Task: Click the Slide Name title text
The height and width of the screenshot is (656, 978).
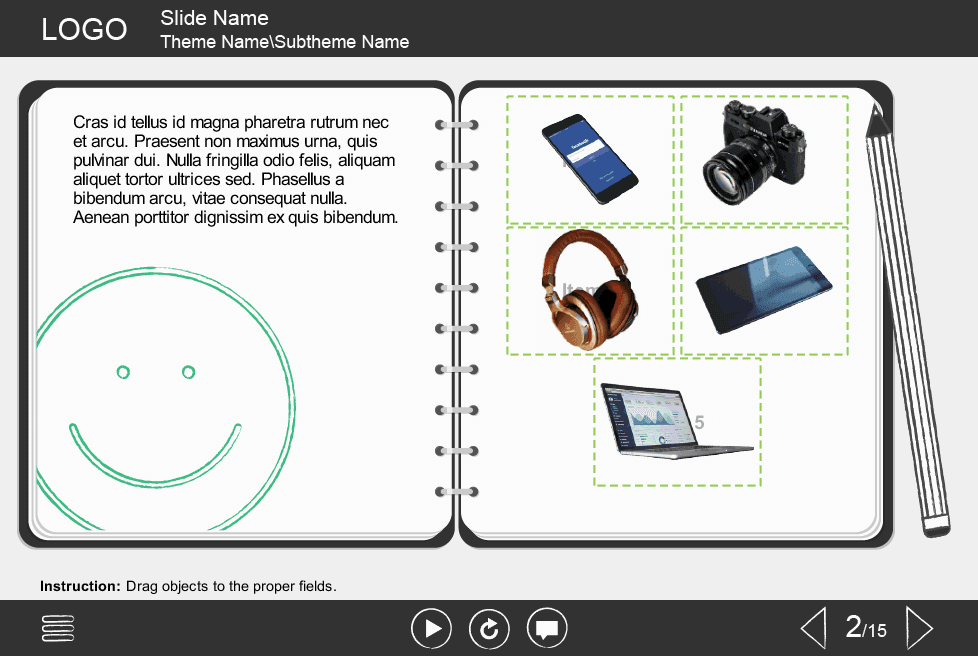Action: pos(214,18)
